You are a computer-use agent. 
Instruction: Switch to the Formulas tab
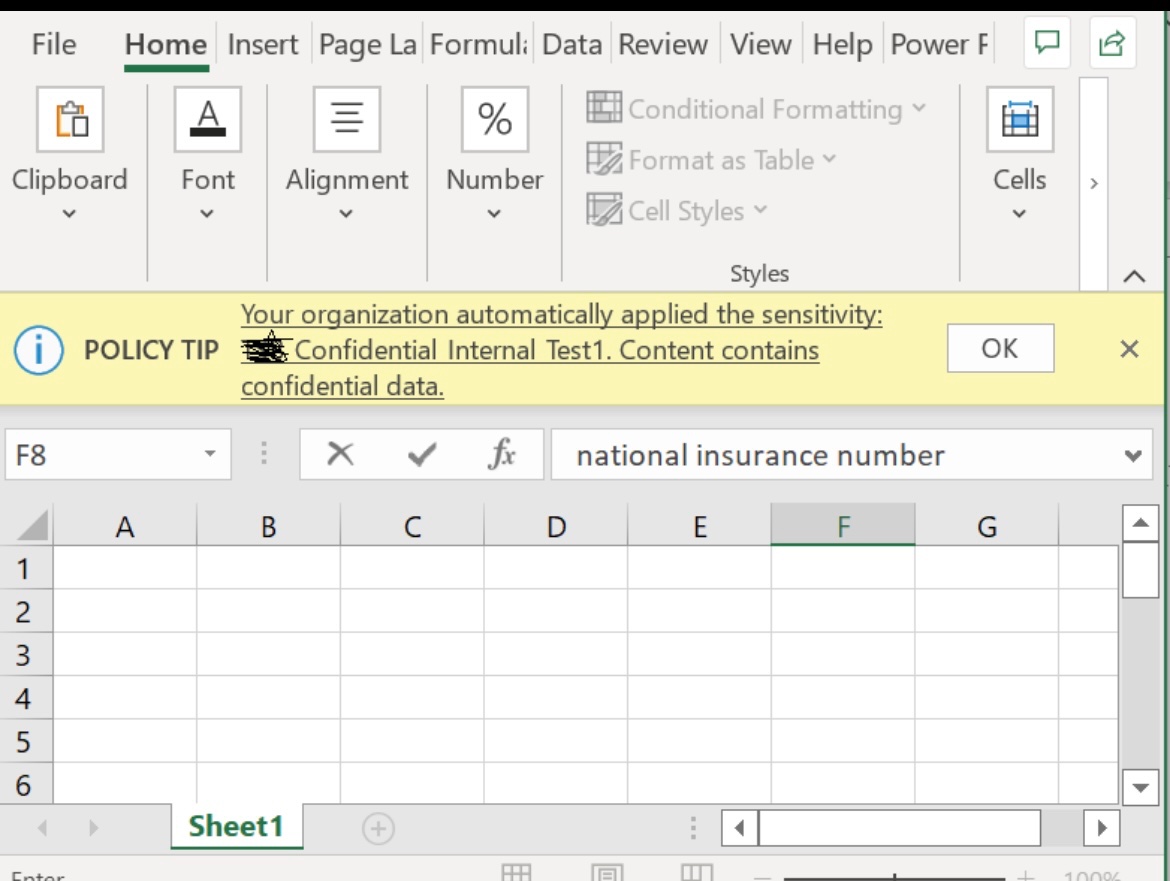pyautogui.click(x=478, y=44)
